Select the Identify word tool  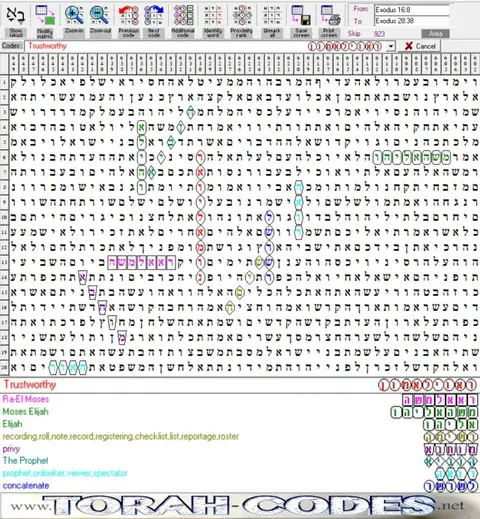213,15
